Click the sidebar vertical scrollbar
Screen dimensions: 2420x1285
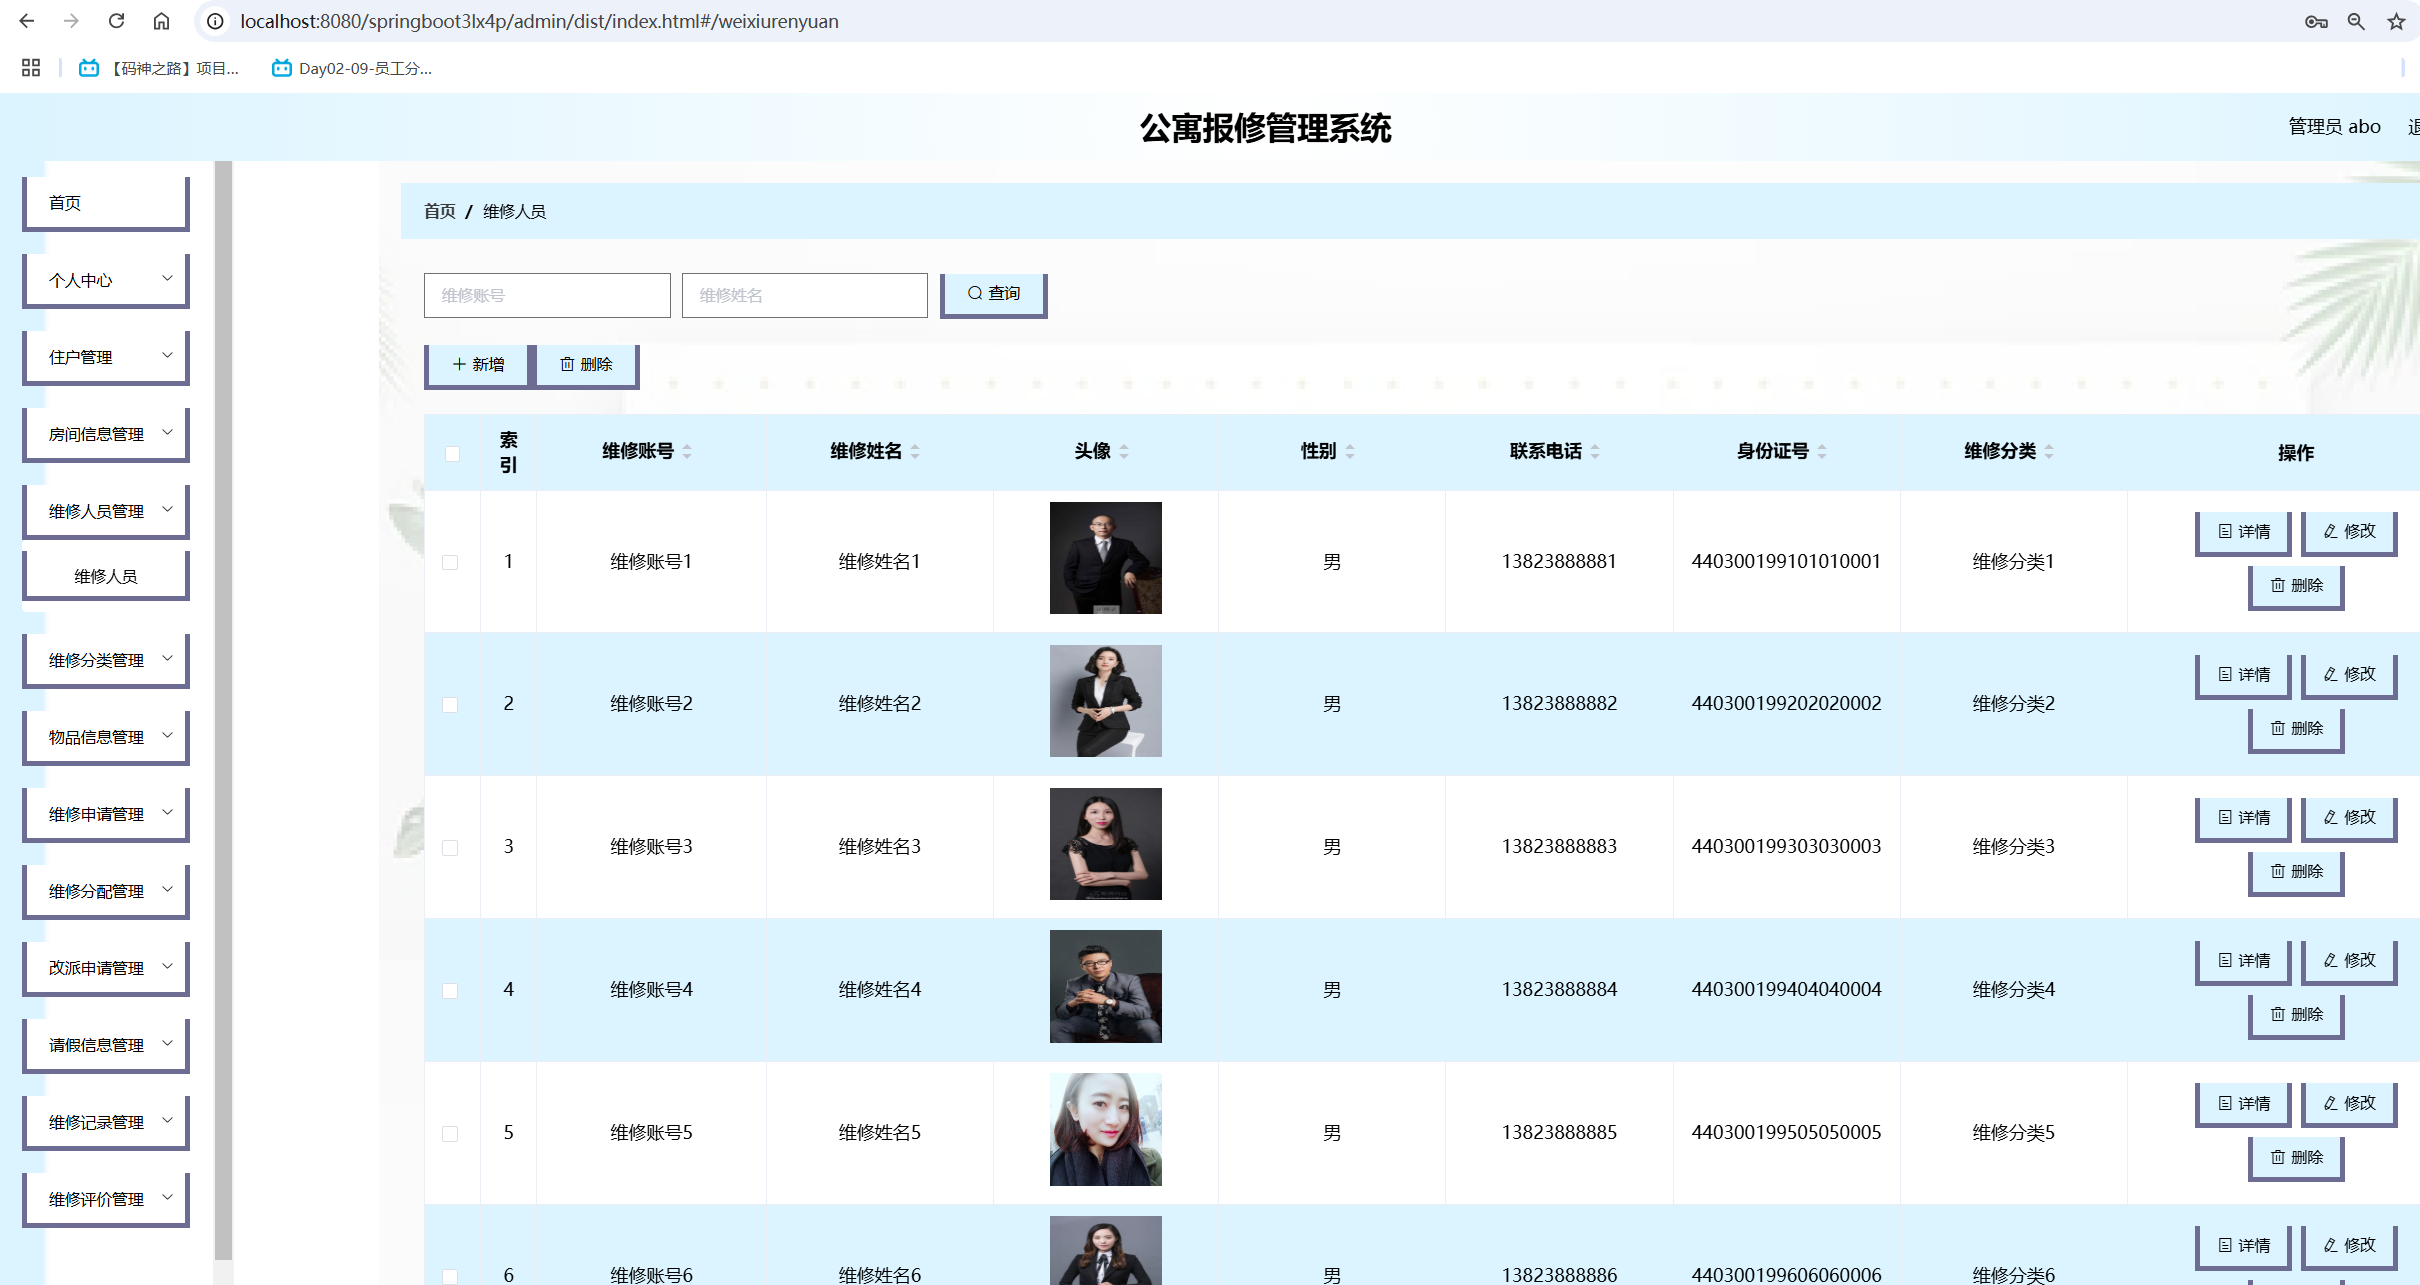223,710
